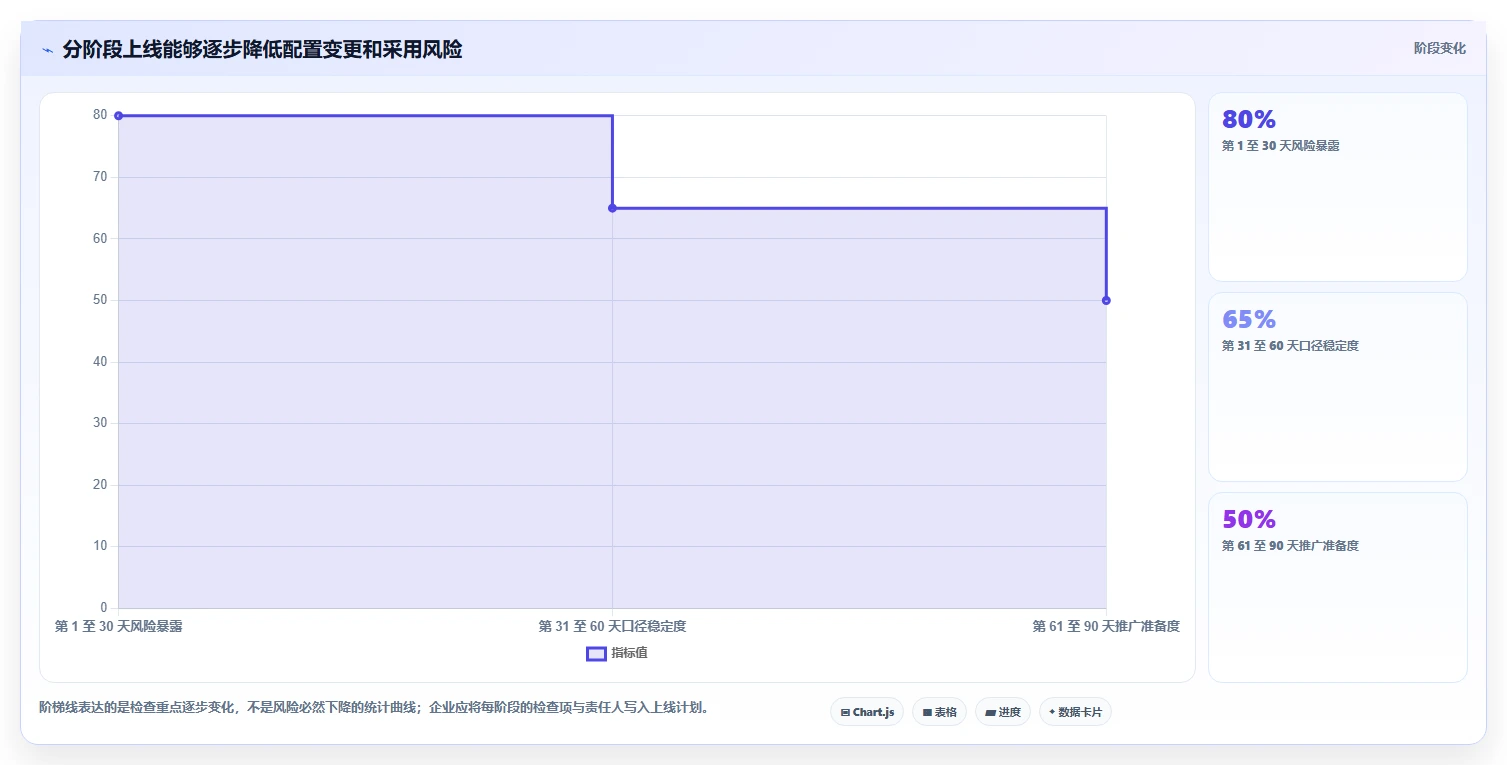Select the 进度 pill button
The image size is (1507, 765).
1002,712
